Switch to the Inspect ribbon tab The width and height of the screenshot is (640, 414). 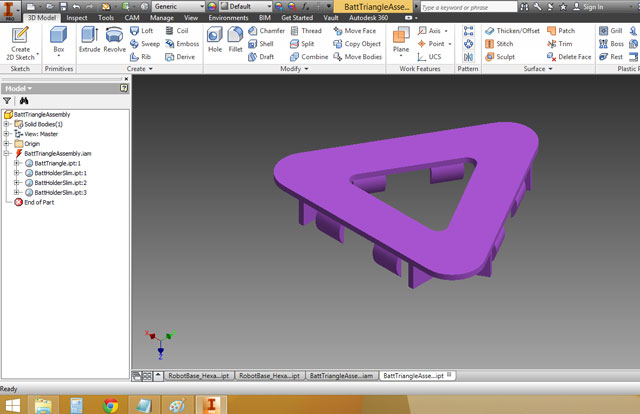(77, 18)
